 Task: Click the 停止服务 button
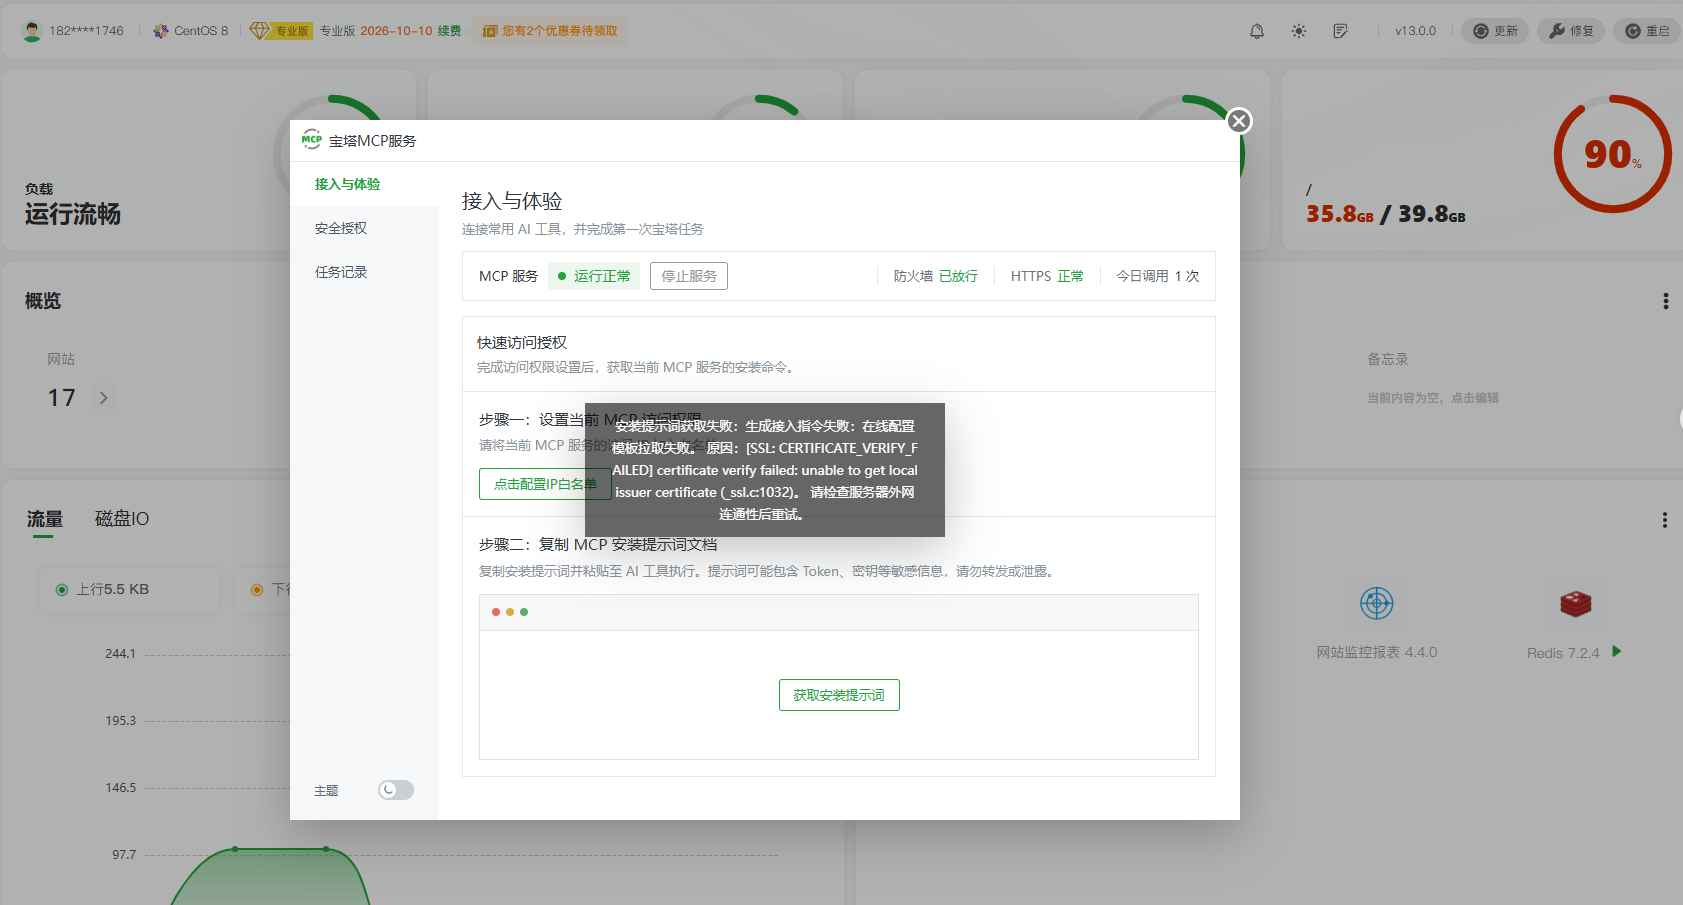pyautogui.click(x=689, y=276)
